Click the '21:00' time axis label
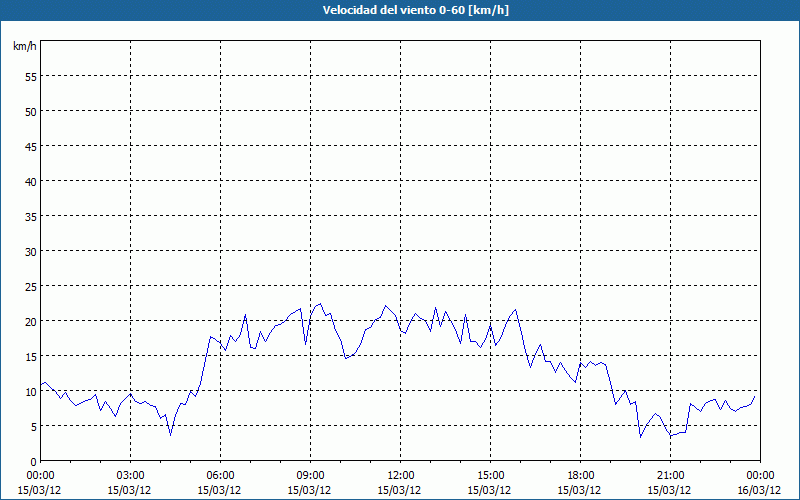Screen dimensions: 800x500 [670, 476]
